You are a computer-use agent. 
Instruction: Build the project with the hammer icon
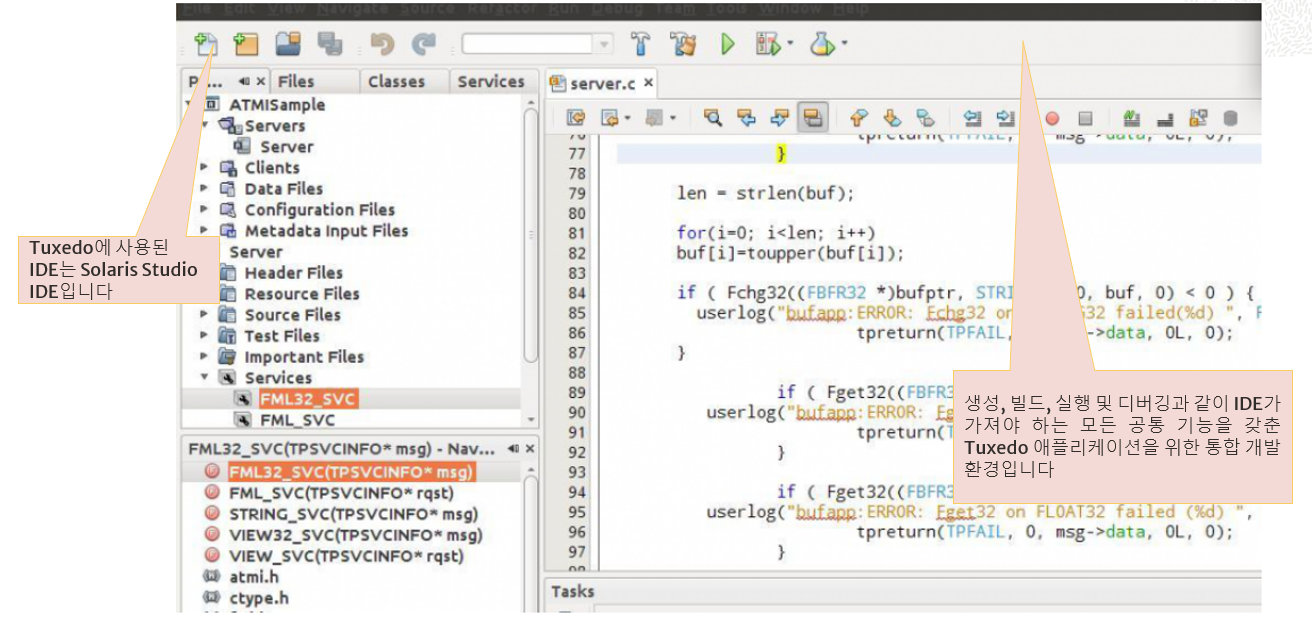[641, 44]
